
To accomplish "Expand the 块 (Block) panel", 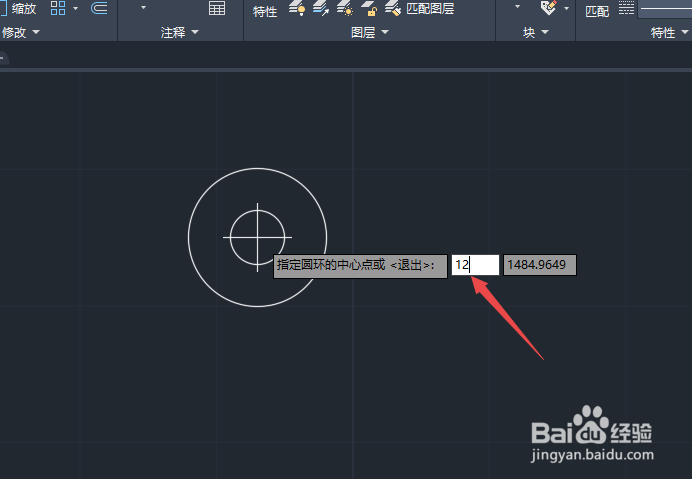I will click(x=536, y=32).
